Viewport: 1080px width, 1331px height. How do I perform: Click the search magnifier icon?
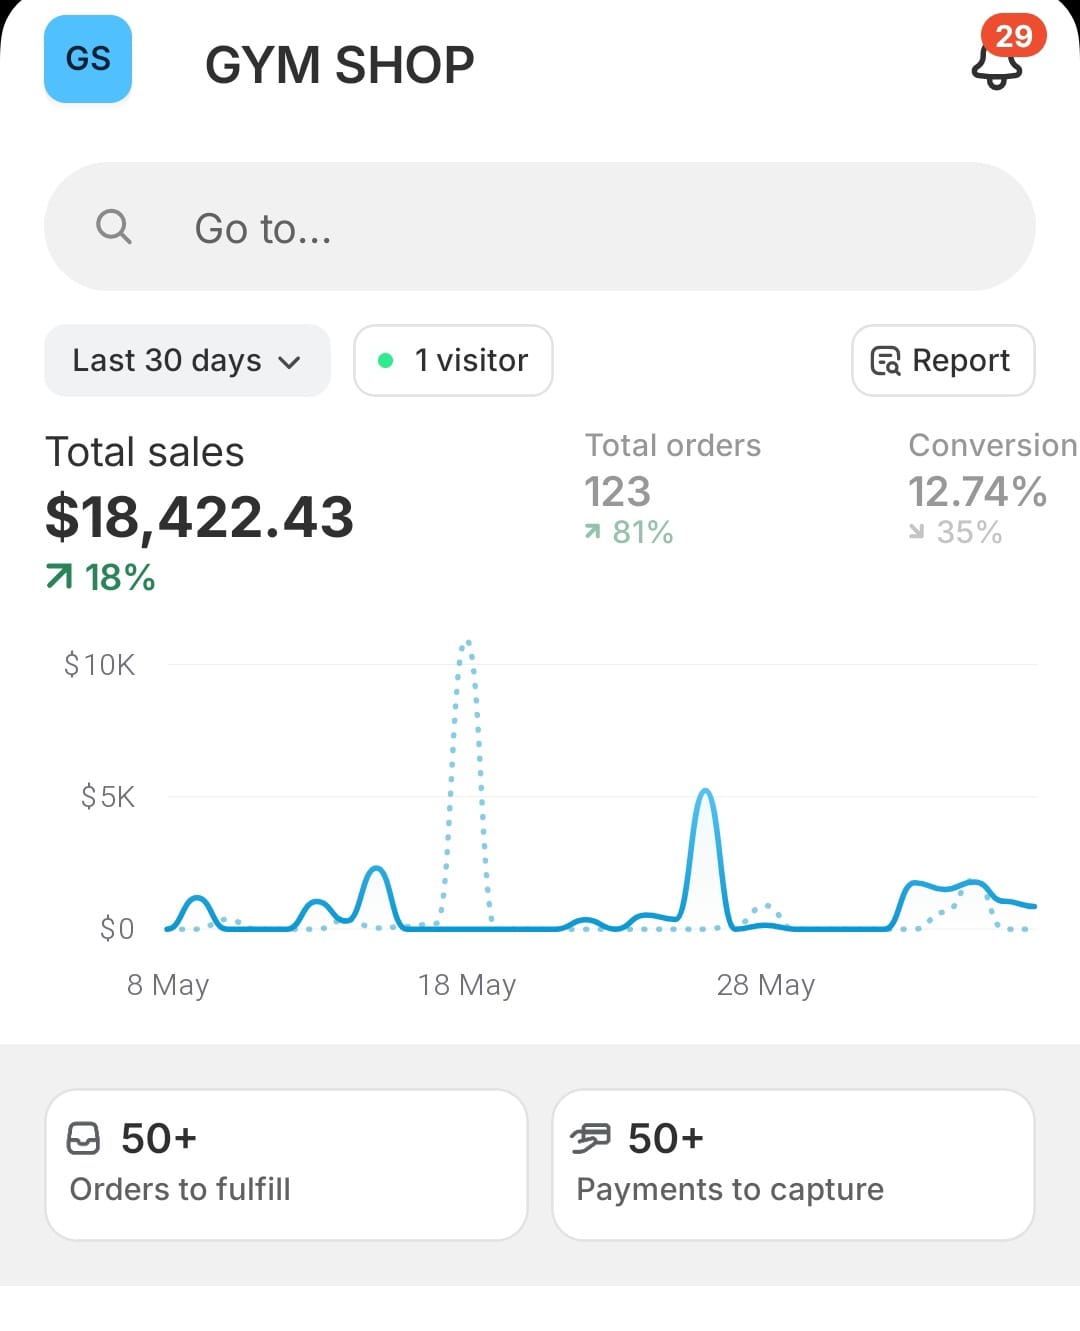113,227
